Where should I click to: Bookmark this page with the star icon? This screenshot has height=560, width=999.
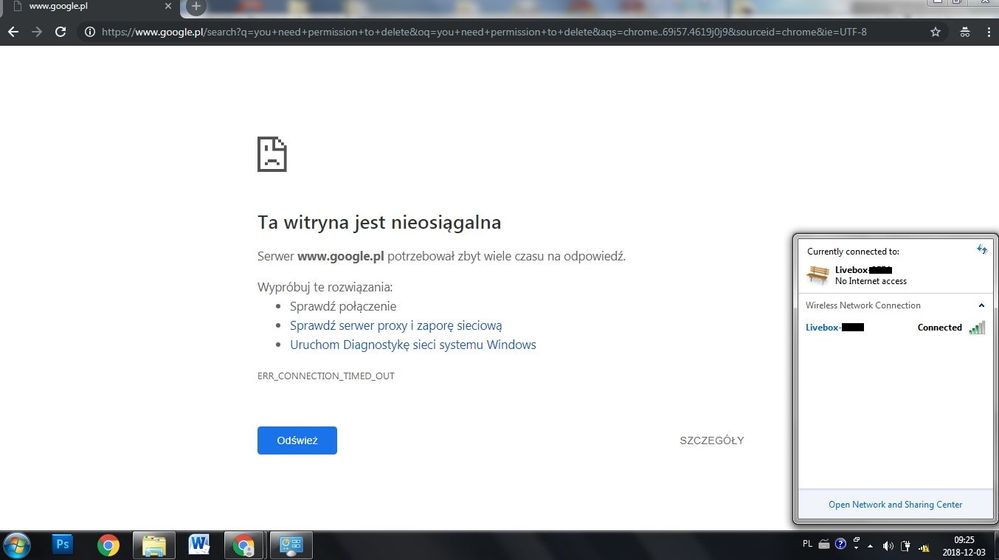935,32
